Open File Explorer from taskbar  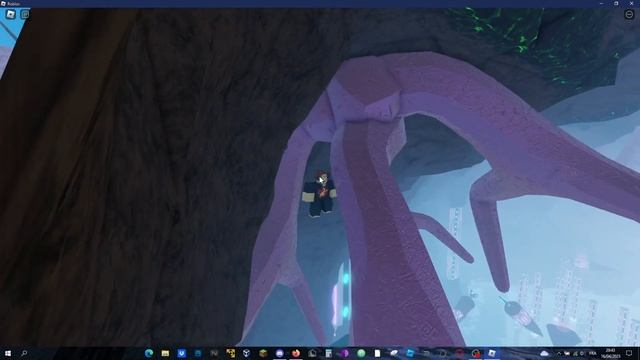tap(165, 353)
